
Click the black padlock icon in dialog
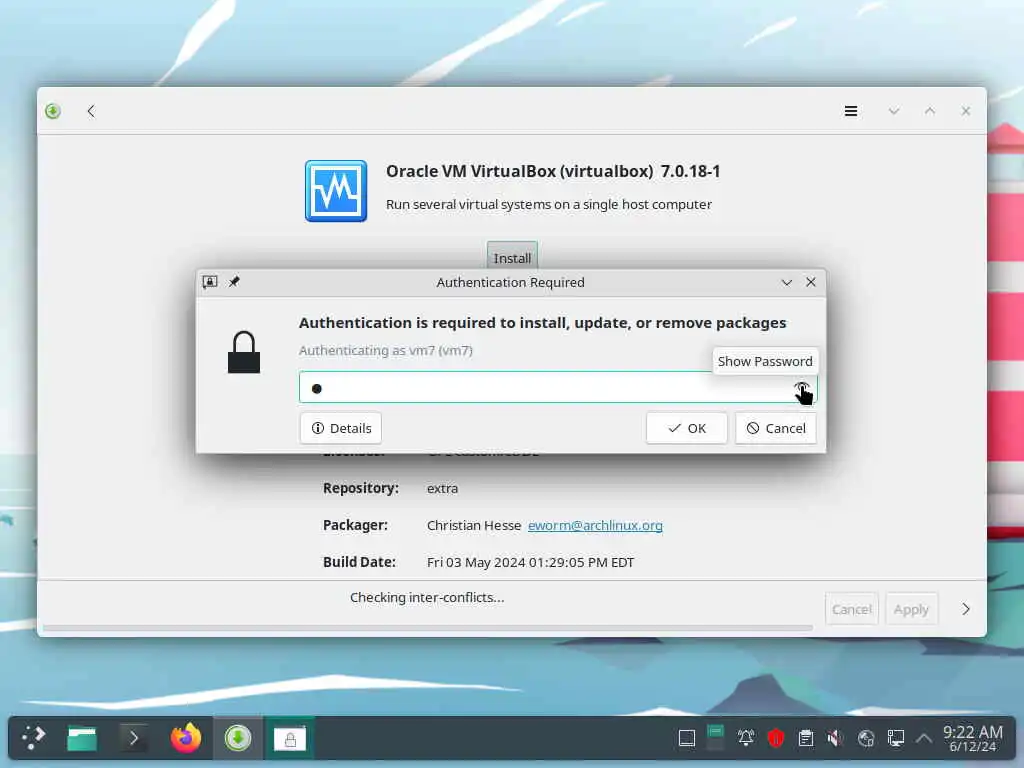(244, 352)
